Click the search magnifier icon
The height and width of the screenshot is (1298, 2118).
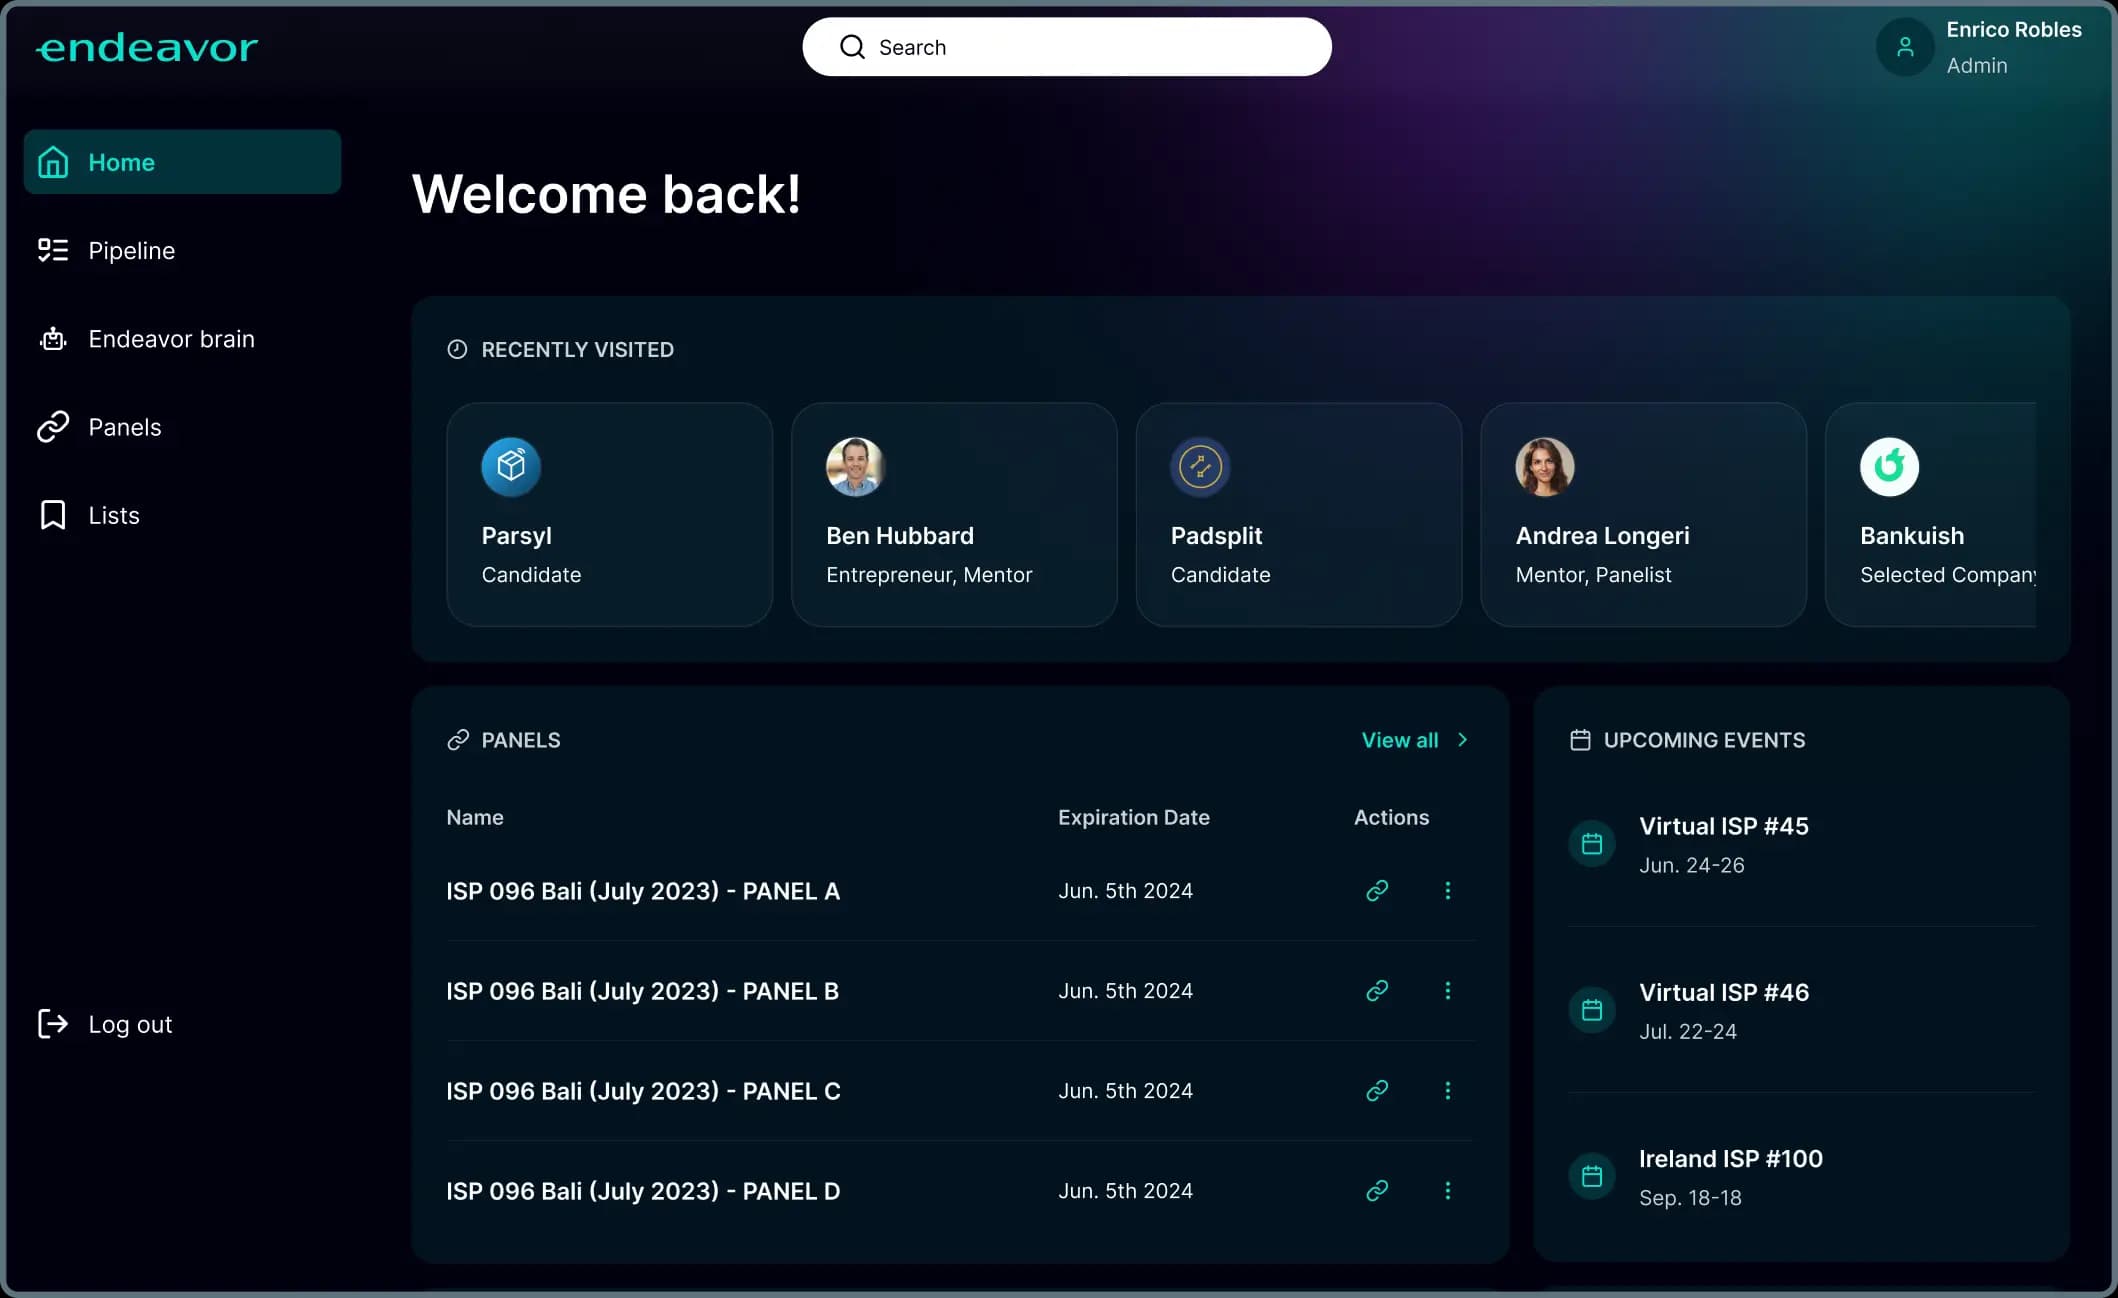(x=852, y=46)
